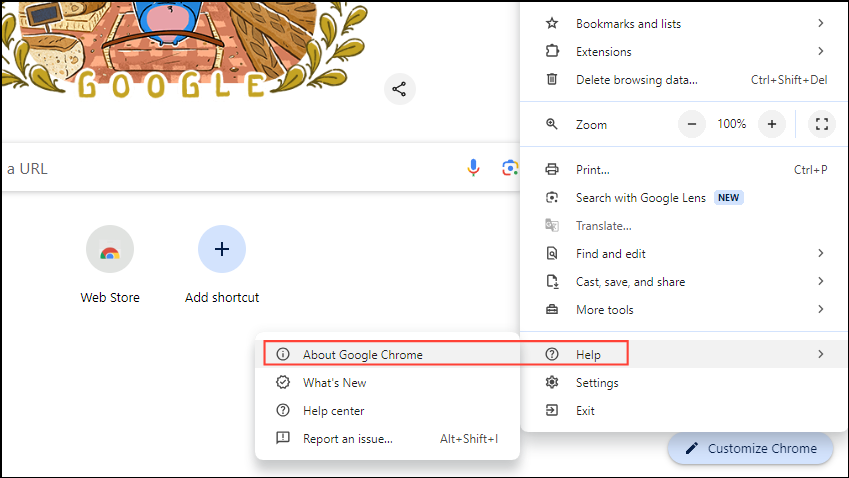Click the Alt+Shift+I shortcut text

coord(469,438)
